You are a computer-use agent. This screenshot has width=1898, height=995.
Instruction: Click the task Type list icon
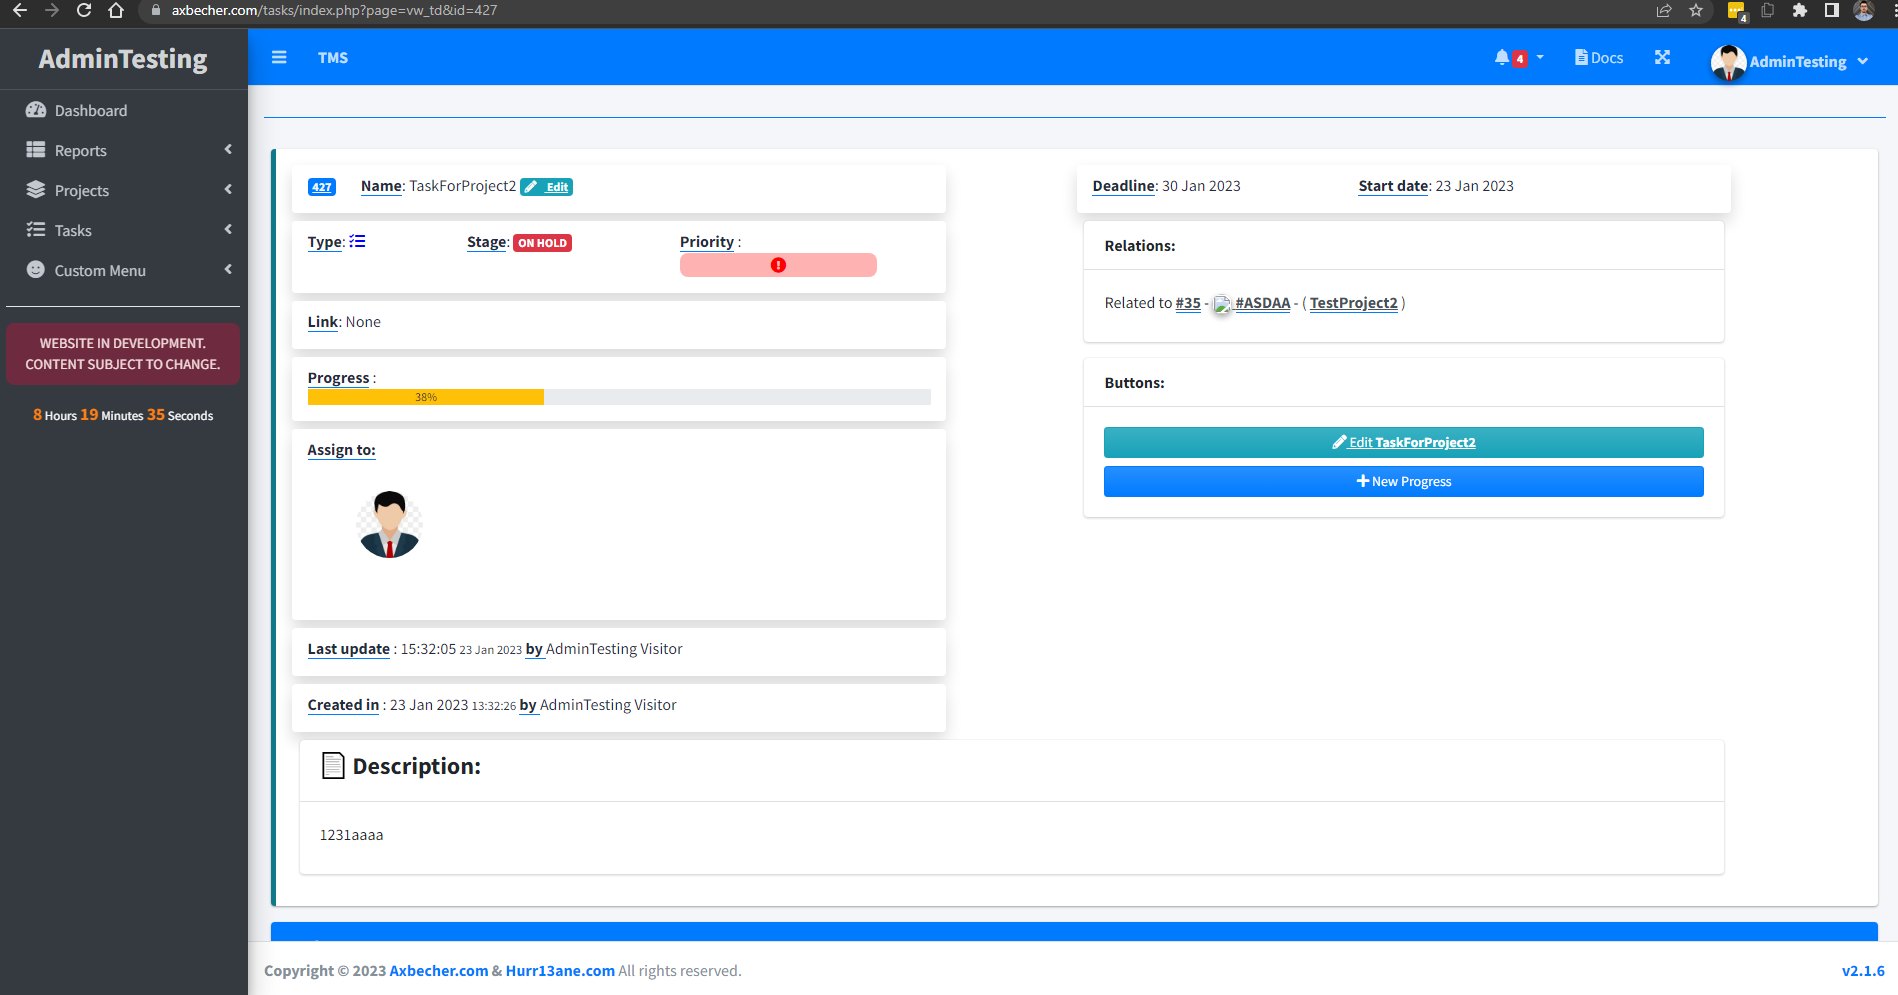pyautogui.click(x=358, y=241)
